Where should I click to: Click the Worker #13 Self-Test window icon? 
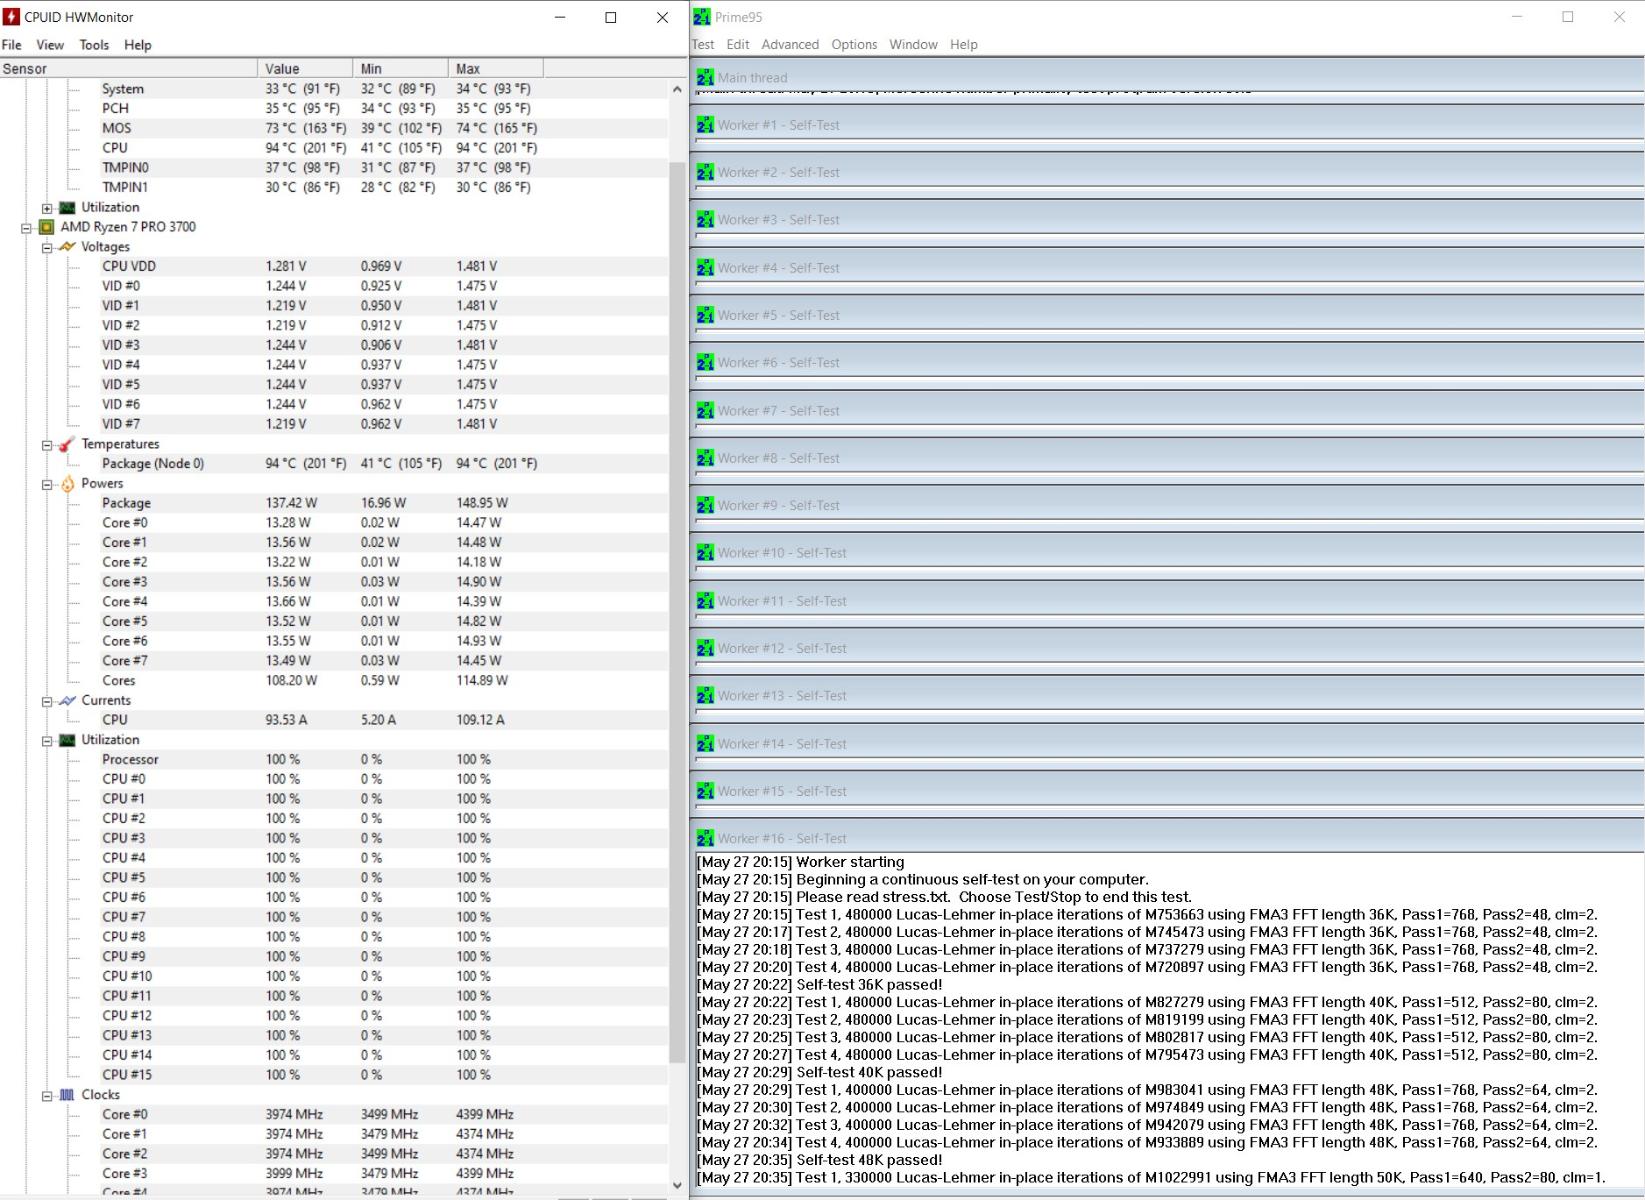coord(705,695)
